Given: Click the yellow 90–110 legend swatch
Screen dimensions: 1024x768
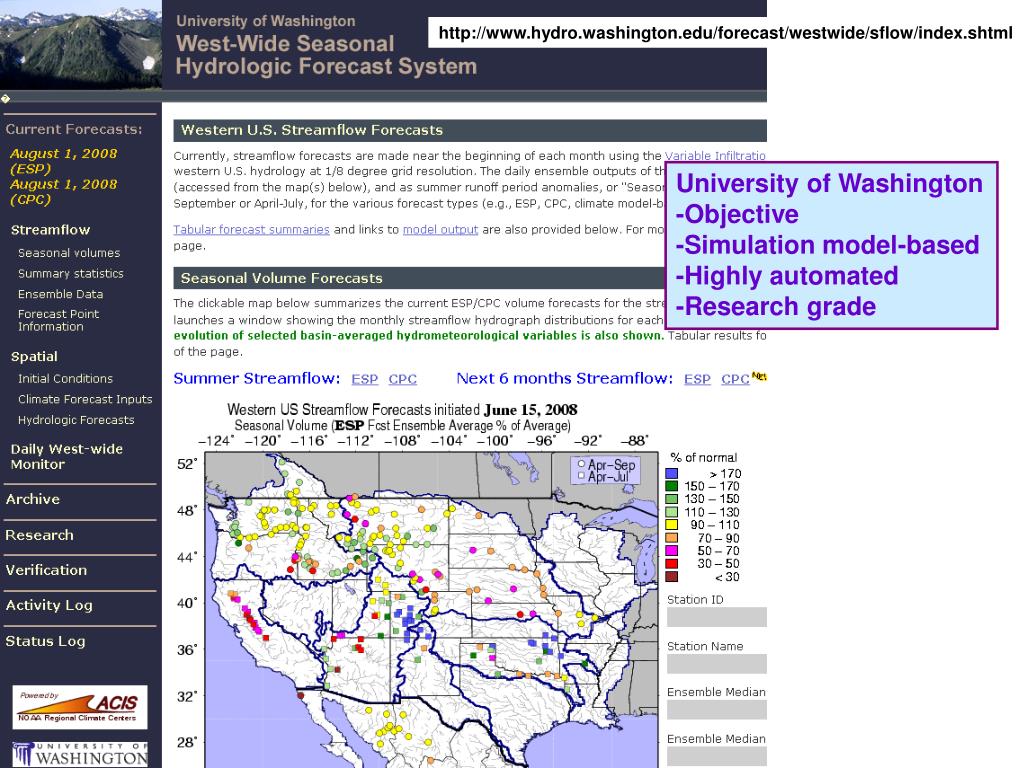Looking at the screenshot, I should click(x=671, y=524).
